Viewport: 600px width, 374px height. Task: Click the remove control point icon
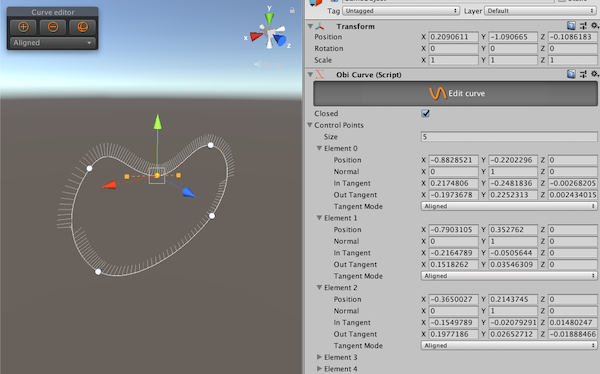pos(53,27)
